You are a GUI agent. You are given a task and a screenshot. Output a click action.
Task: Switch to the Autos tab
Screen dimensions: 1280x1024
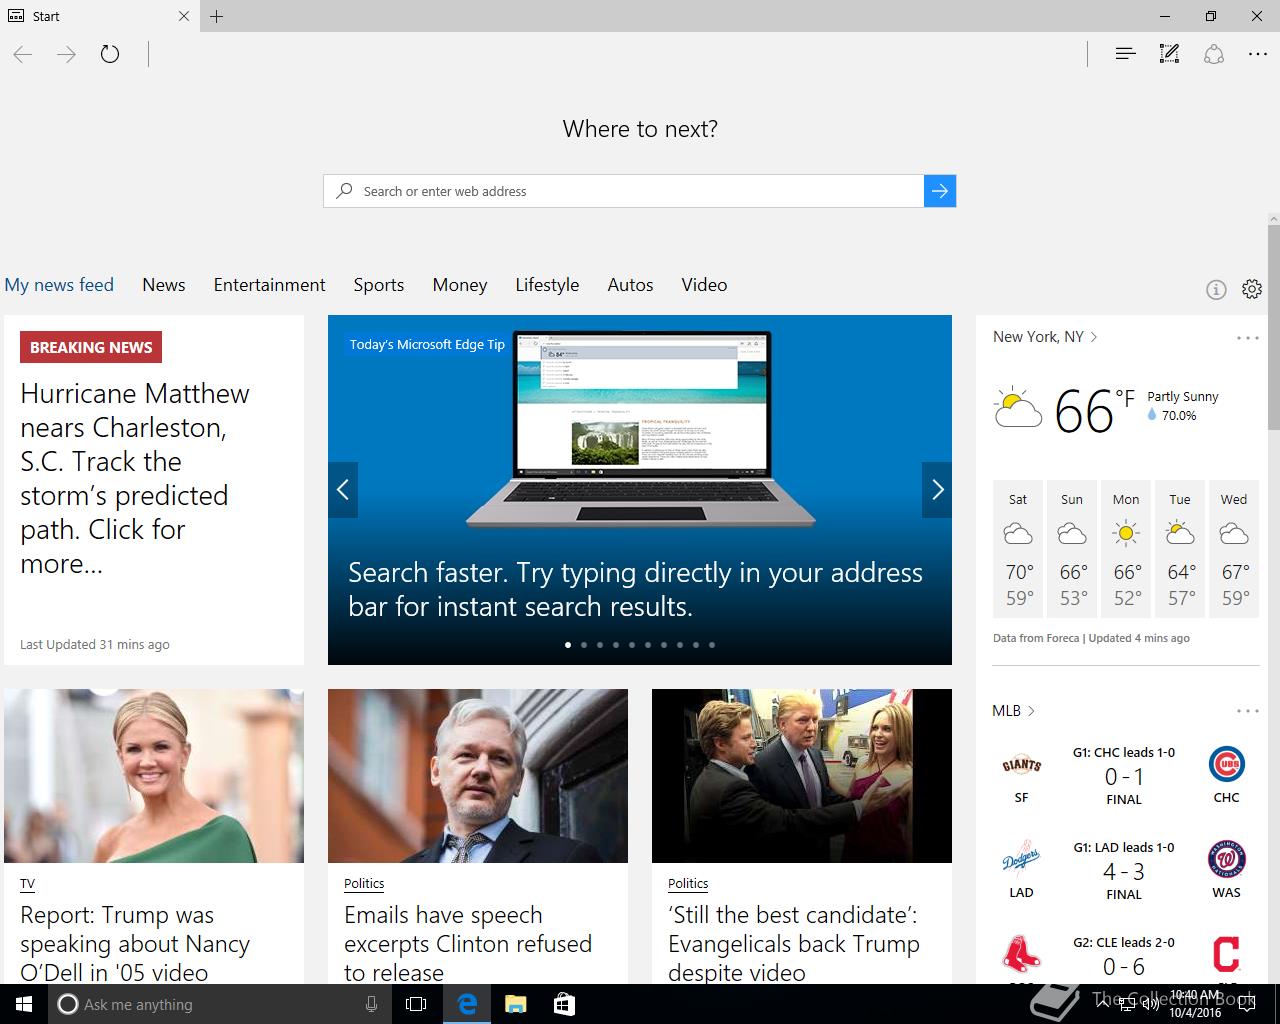coord(630,285)
